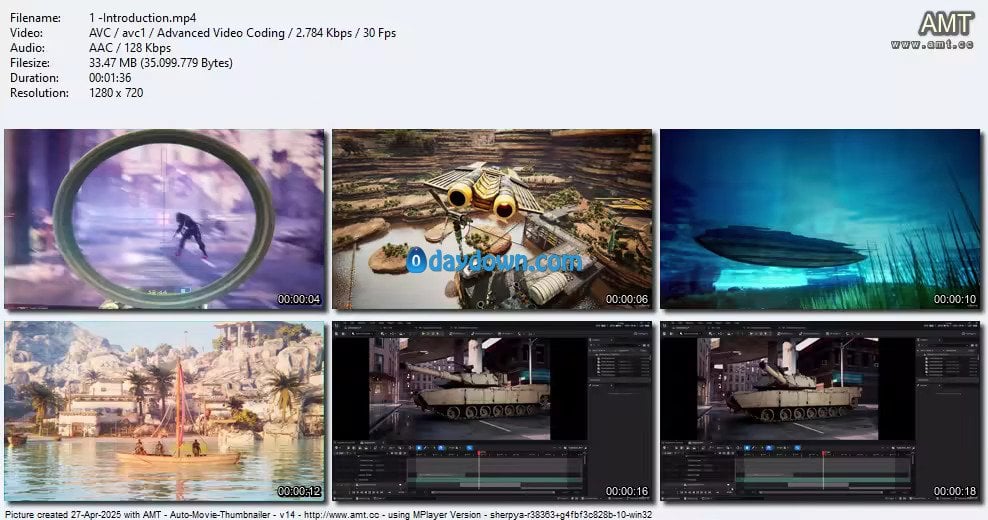Image resolution: width=988 pixels, height=520 pixels.
Task: Click the Video: label
Action: pos(26,33)
